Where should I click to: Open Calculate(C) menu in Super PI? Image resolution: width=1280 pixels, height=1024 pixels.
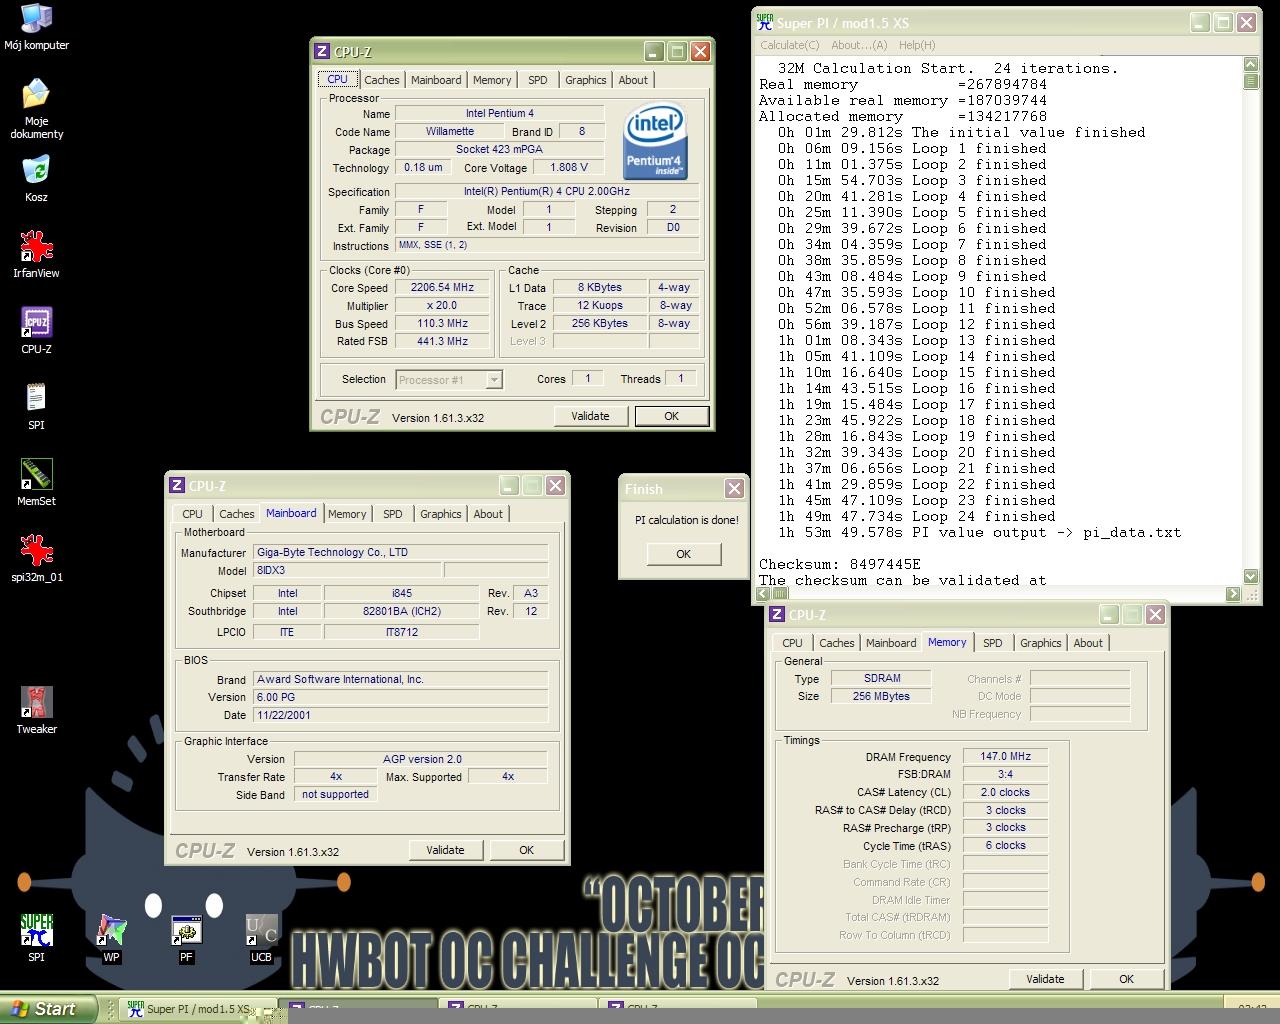coord(789,45)
